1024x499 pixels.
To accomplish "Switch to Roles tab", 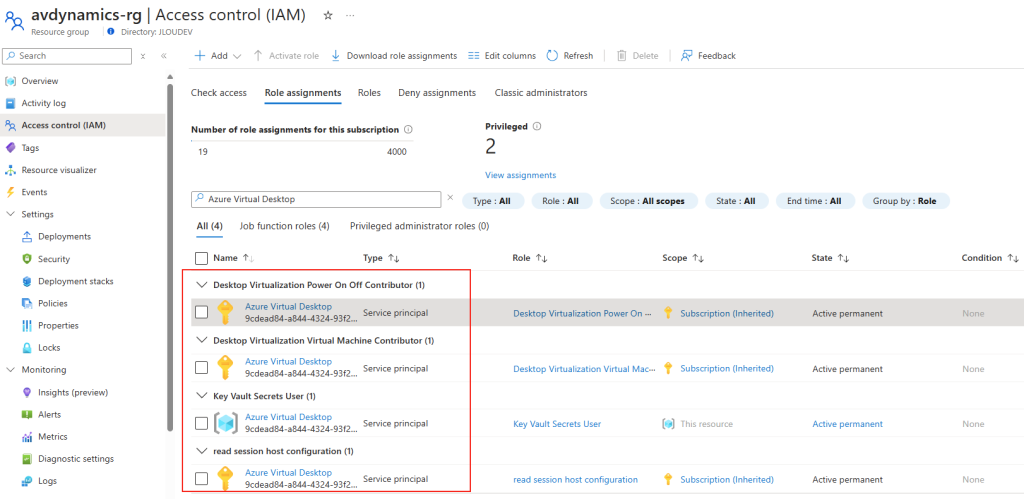I will 370,93.
